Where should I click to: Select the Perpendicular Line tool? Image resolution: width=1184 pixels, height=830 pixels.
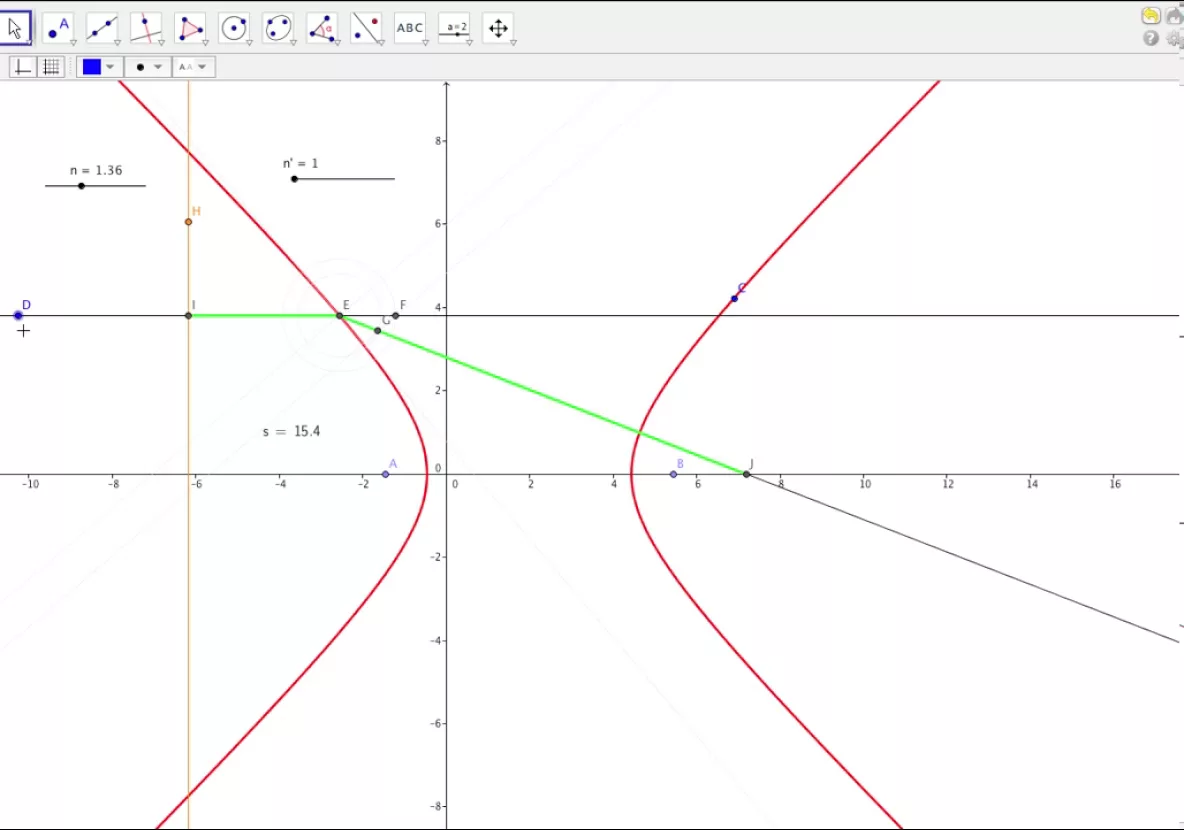pyautogui.click(x=146, y=29)
